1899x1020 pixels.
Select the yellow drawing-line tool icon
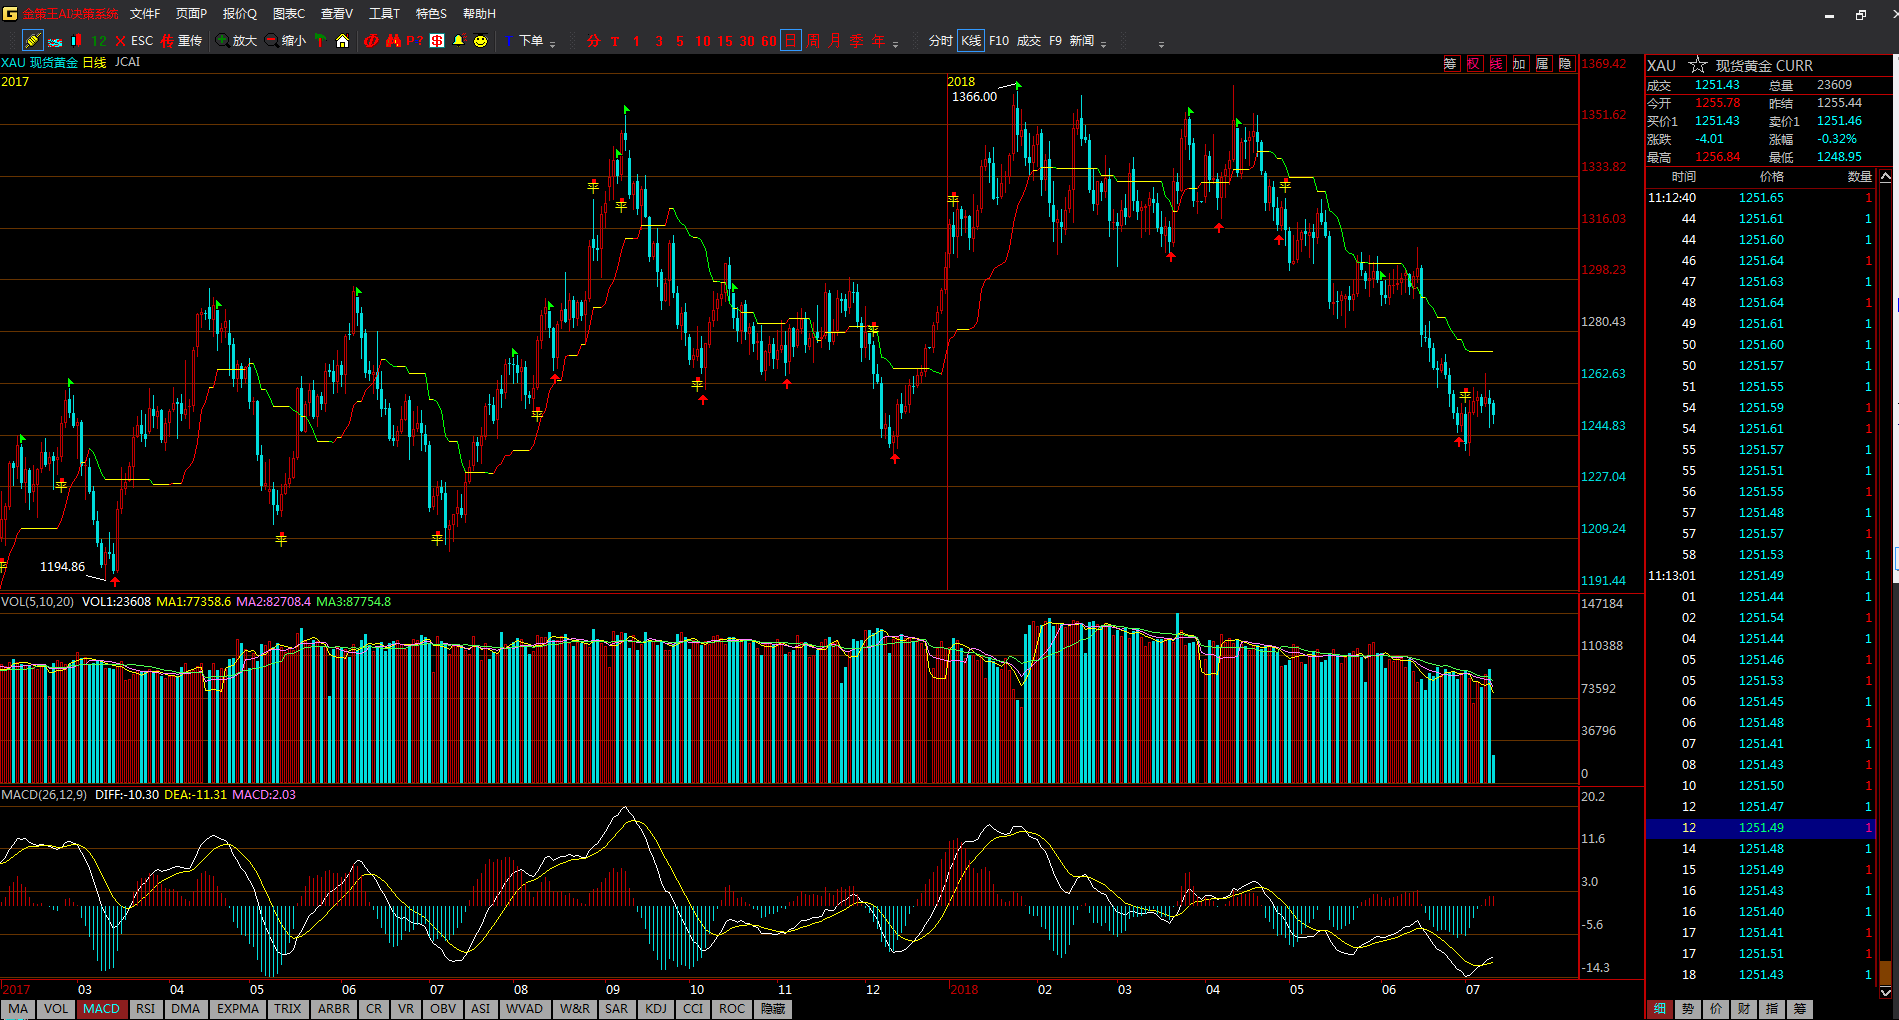point(32,41)
